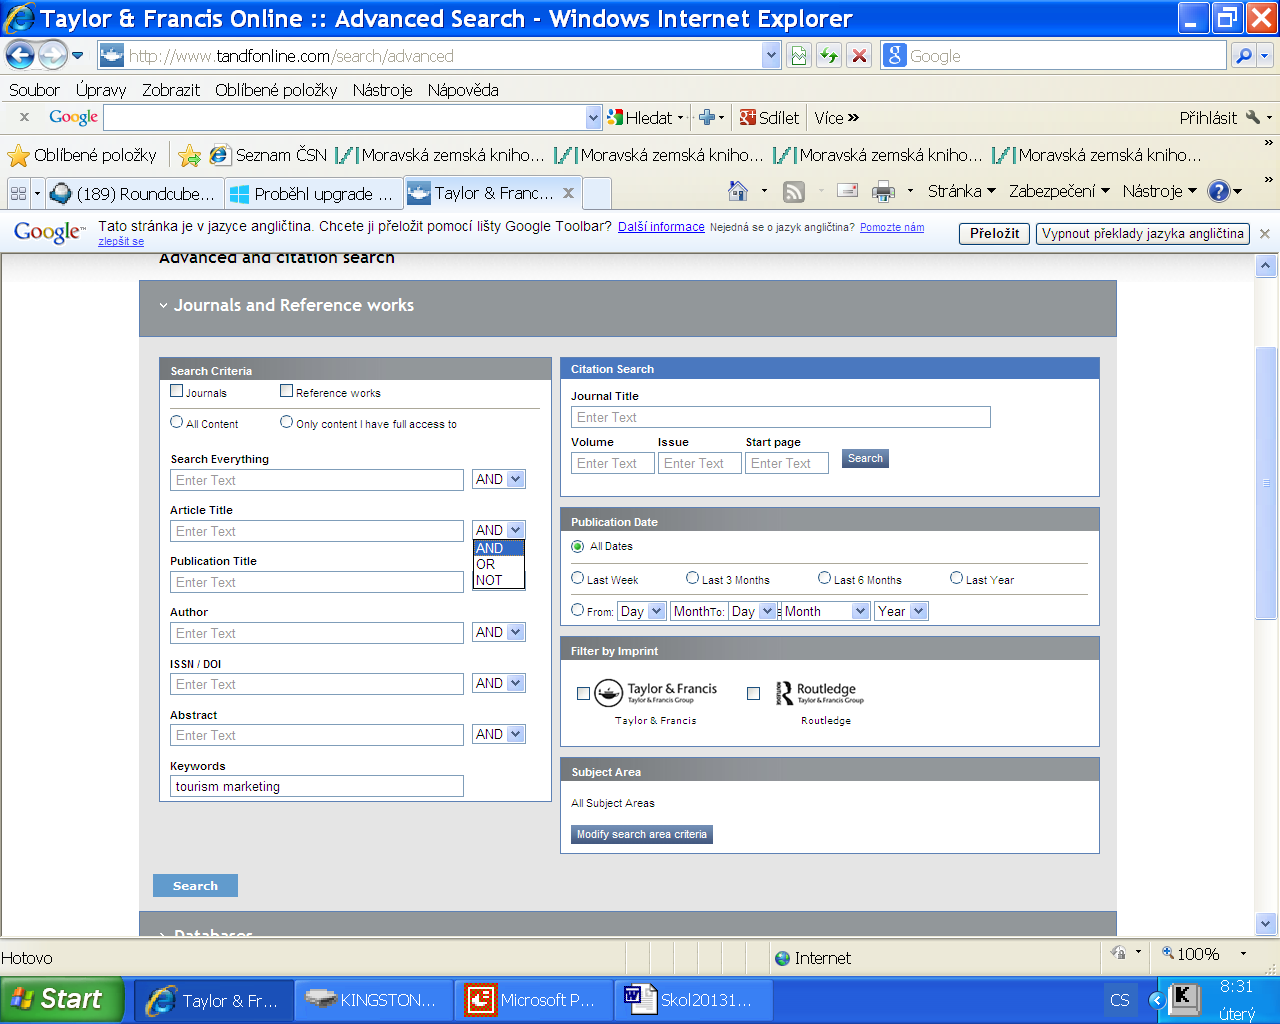The width and height of the screenshot is (1280, 1024).
Task: Switch to the Proběhl upgrade tab
Action: click(x=312, y=193)
